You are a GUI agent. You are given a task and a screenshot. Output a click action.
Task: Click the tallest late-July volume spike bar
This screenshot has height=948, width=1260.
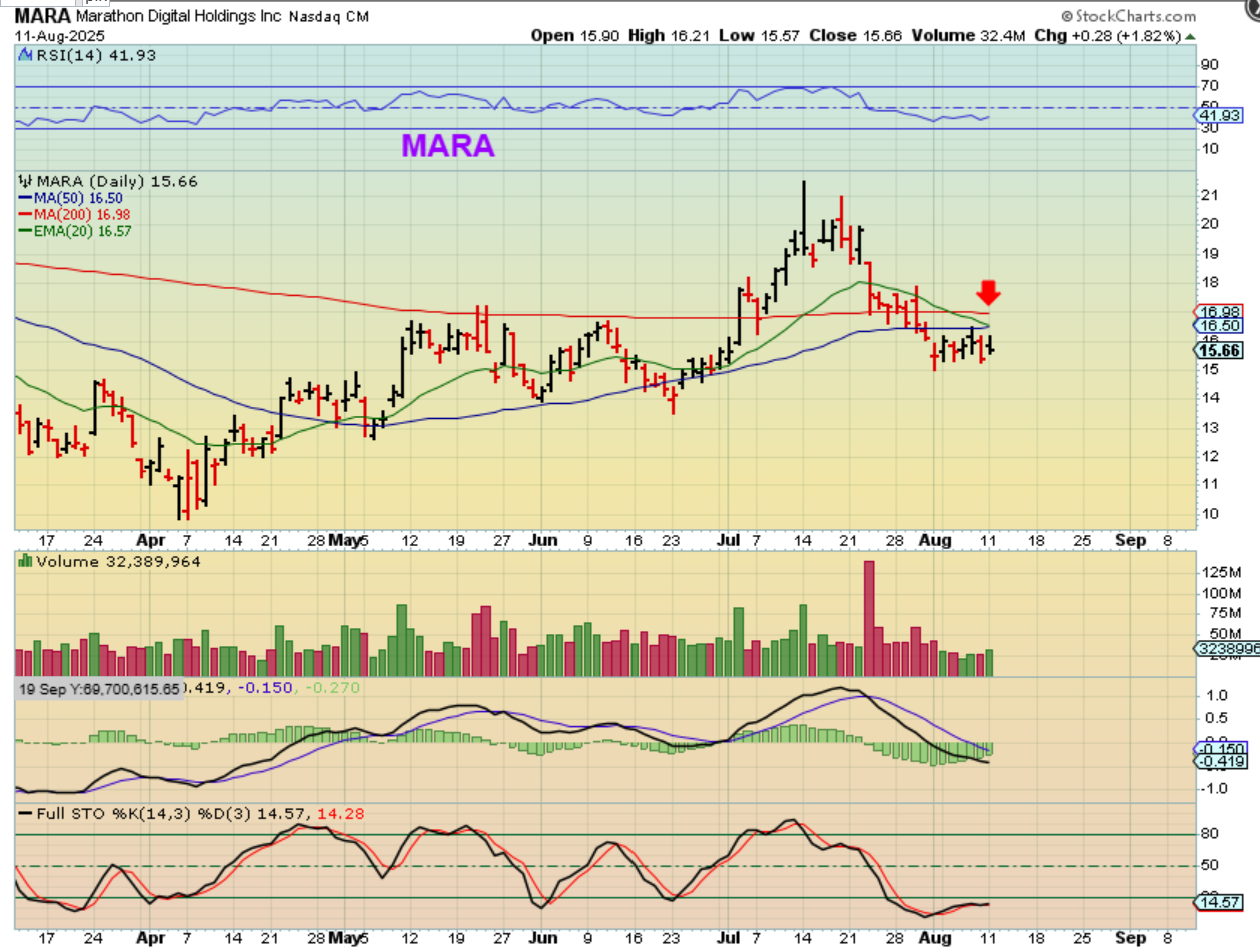click(869, 619)
